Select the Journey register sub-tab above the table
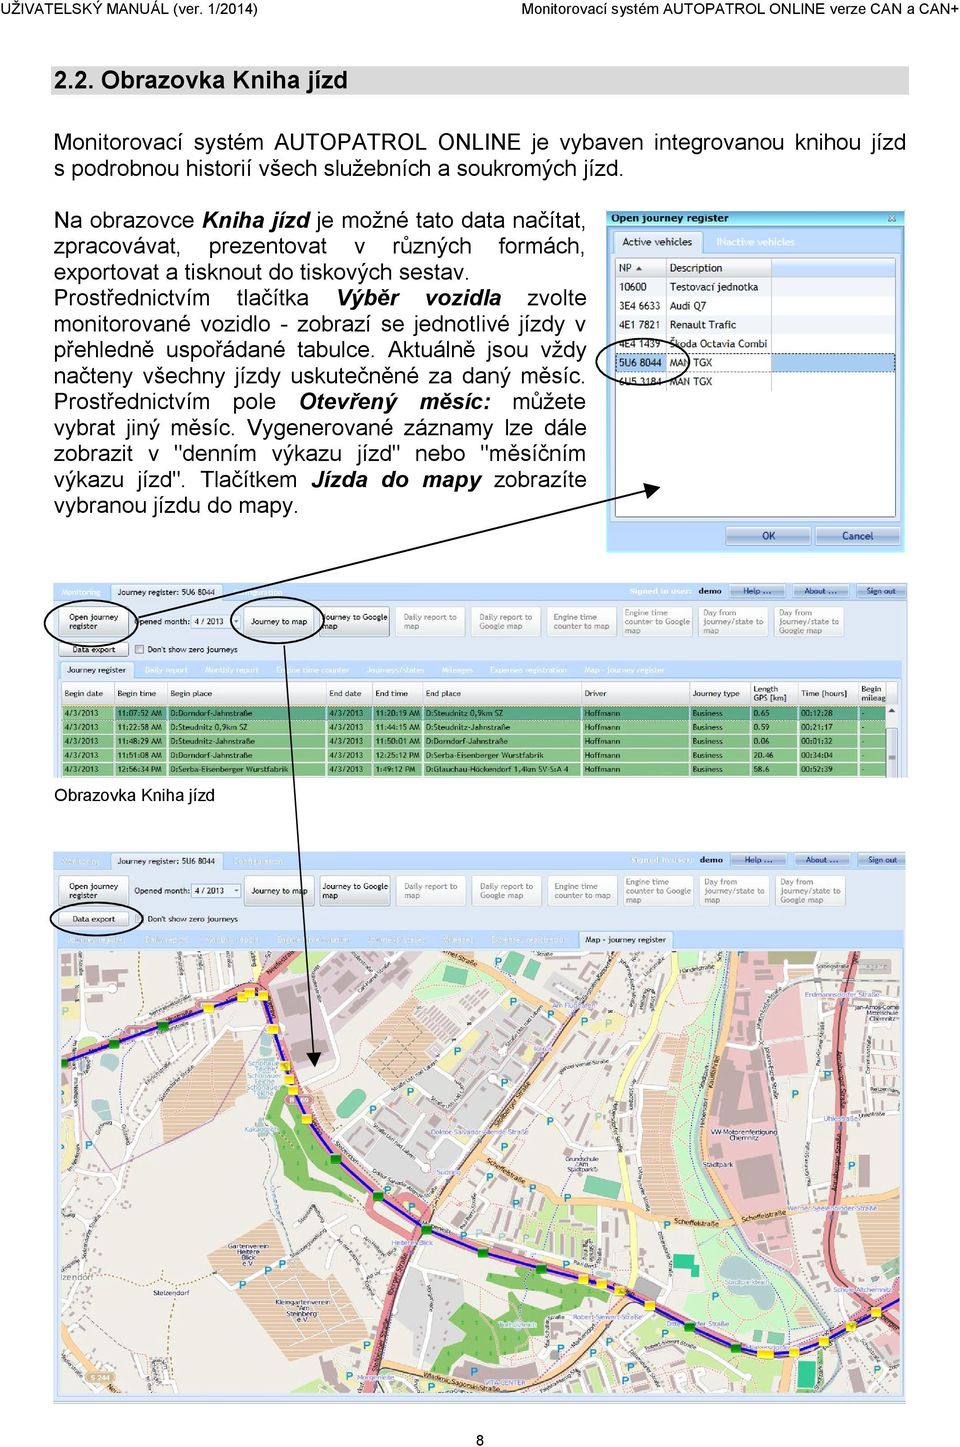The width and height of the screenshot is (960, 1447). (x=96, y=670)
